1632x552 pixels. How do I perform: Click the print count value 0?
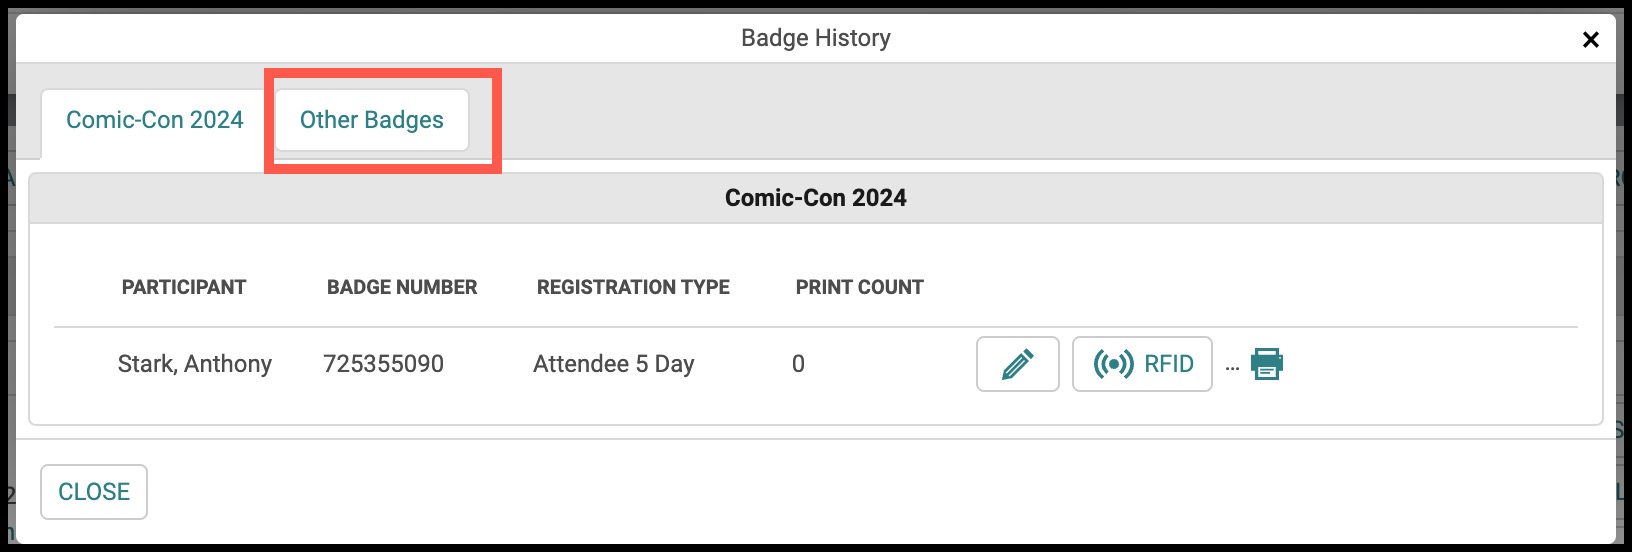(x=798, y=364)
